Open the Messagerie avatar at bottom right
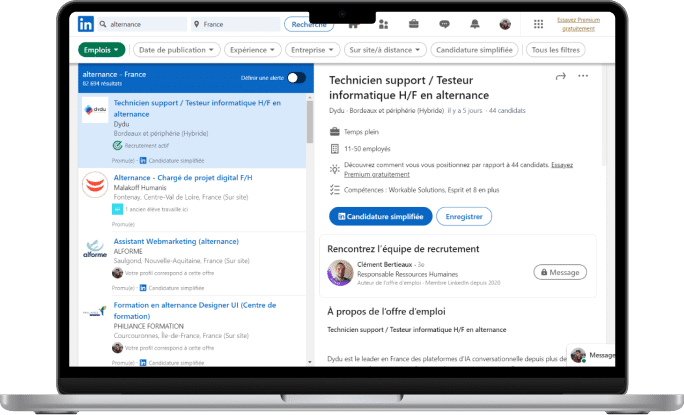Screen dimensions: 684x415 click(578, 355)
